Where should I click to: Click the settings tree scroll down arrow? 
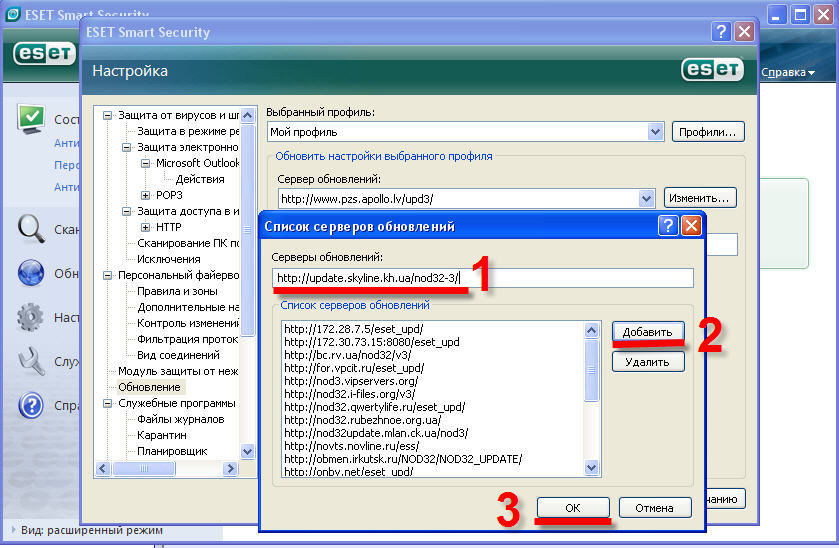(247, 451)
